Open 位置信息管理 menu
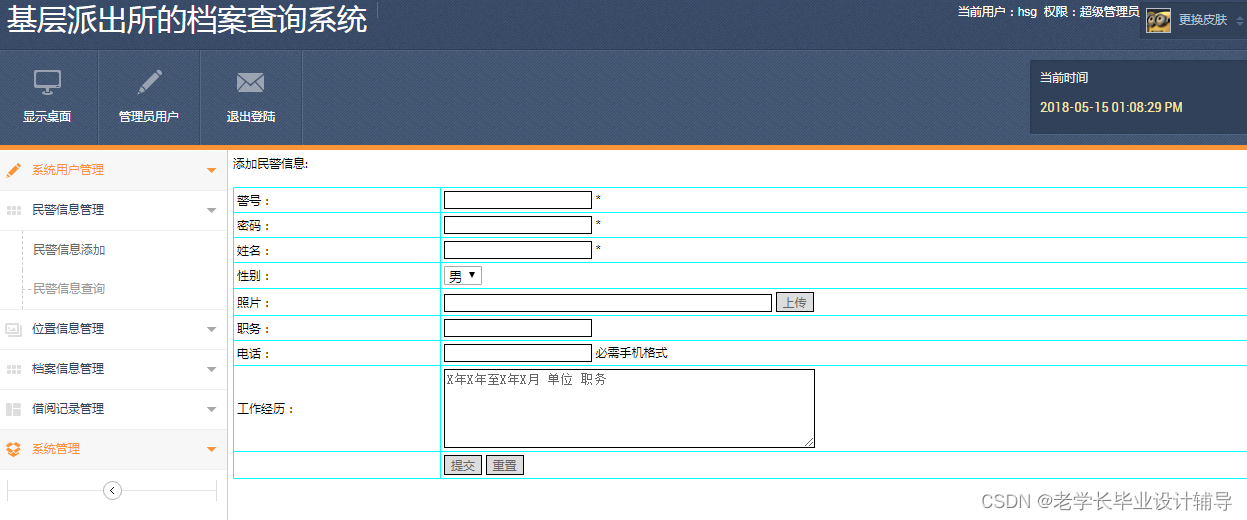This screenshot has height=520, width=1247. click(x=113, y=329)
